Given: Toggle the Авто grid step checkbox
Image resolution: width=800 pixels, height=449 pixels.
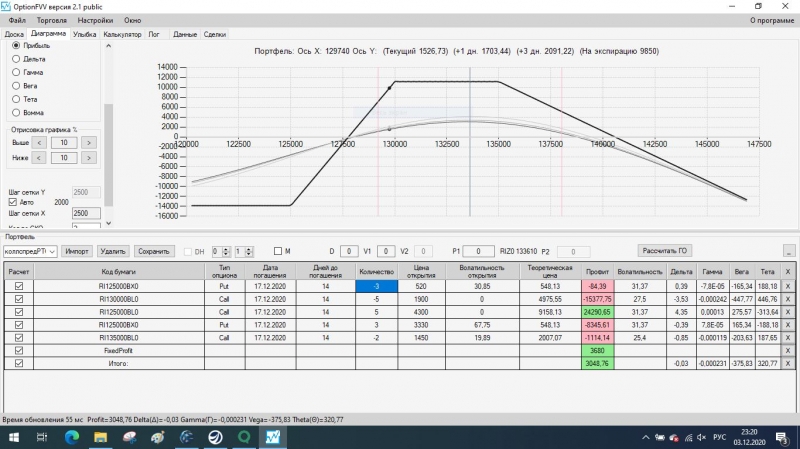Looking at the screenshot, I should pyautogui.click(x=13, y=202).
